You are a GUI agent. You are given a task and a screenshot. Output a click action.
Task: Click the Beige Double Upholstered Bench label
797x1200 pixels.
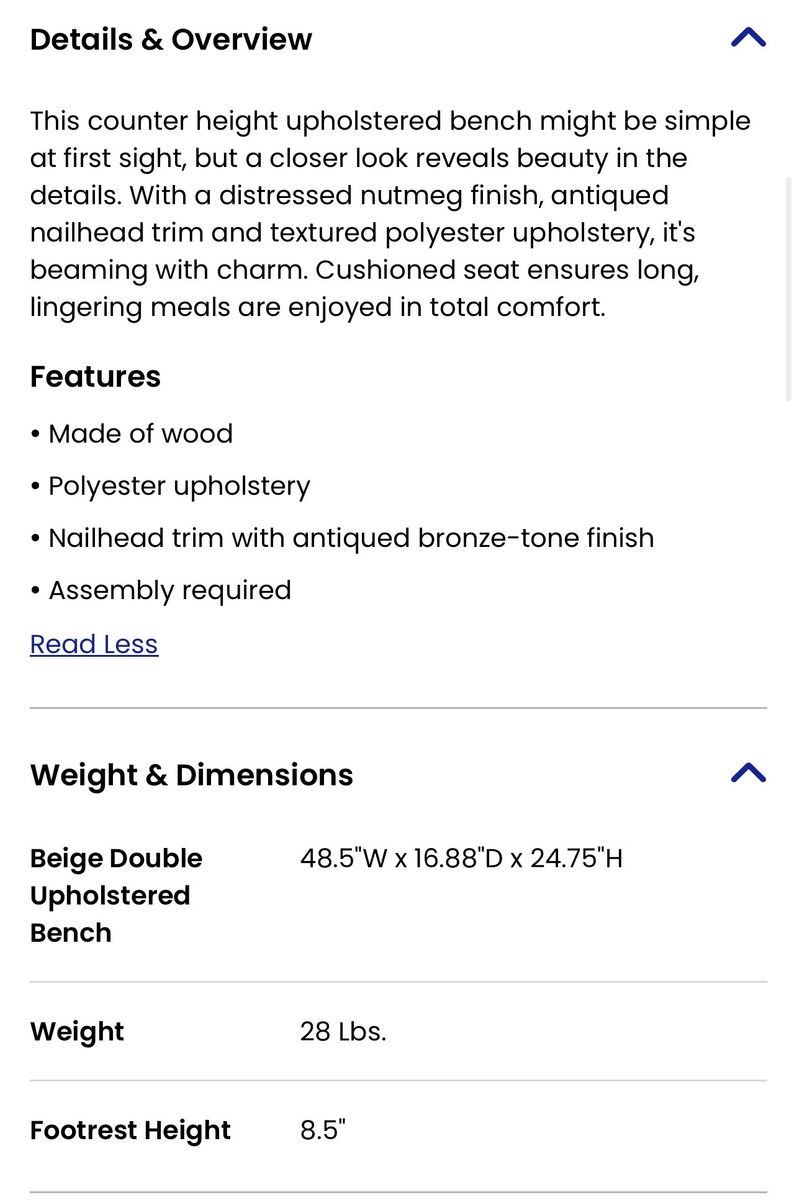[x=116, y=895]
